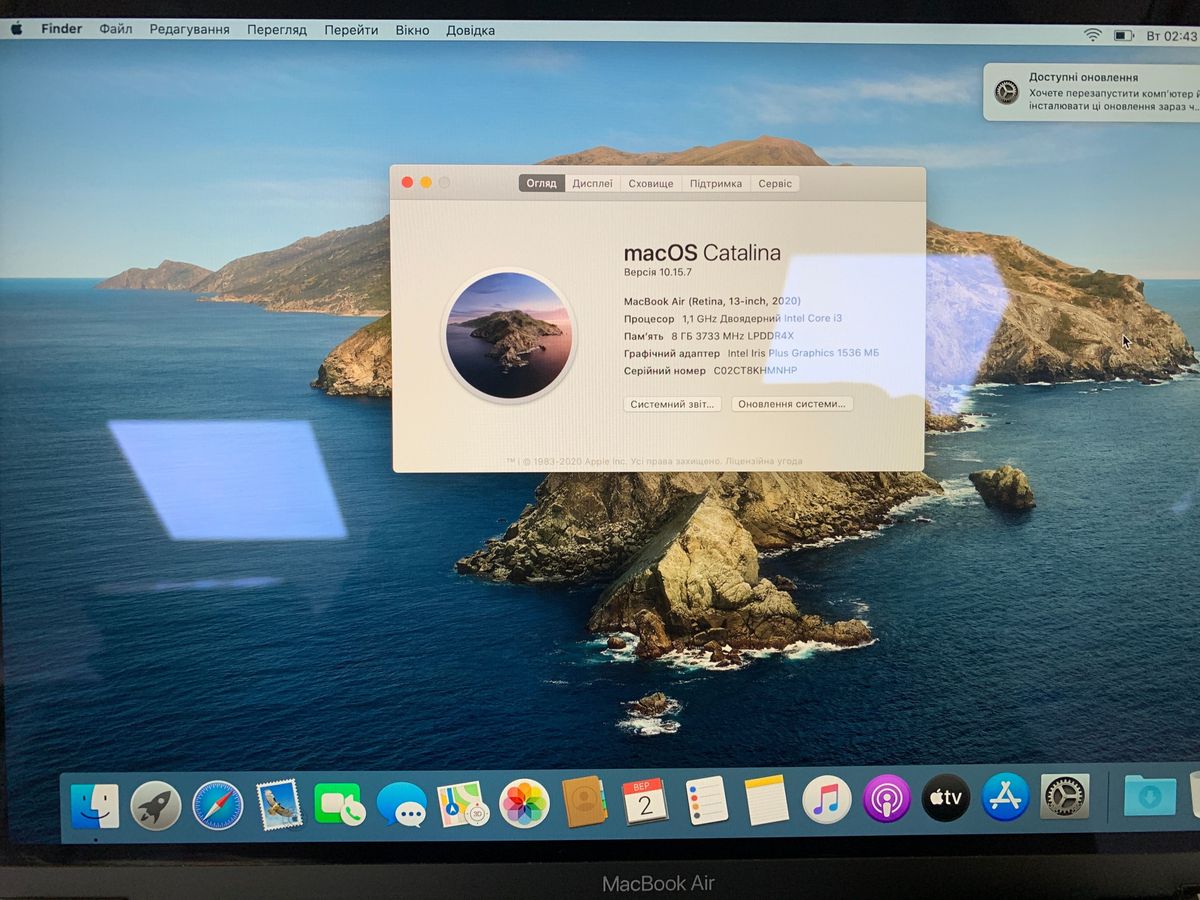Switch to the Сховище tab
The image size is (1200, 900).
(650, 183)
